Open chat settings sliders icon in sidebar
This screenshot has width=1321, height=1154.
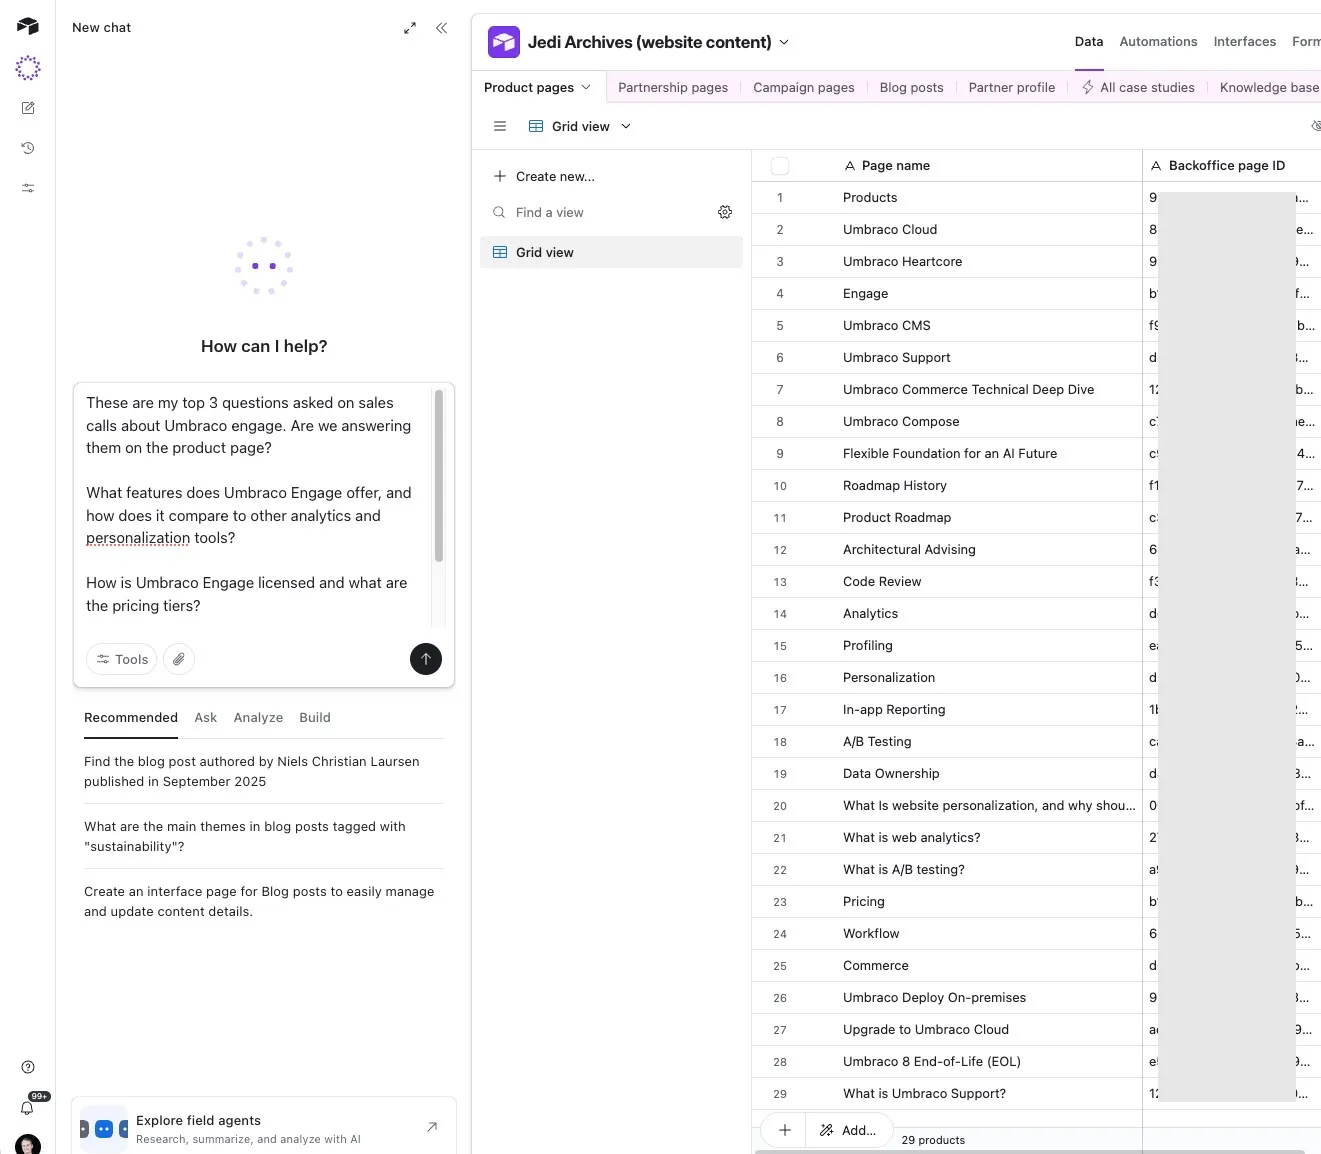point(27,188)
